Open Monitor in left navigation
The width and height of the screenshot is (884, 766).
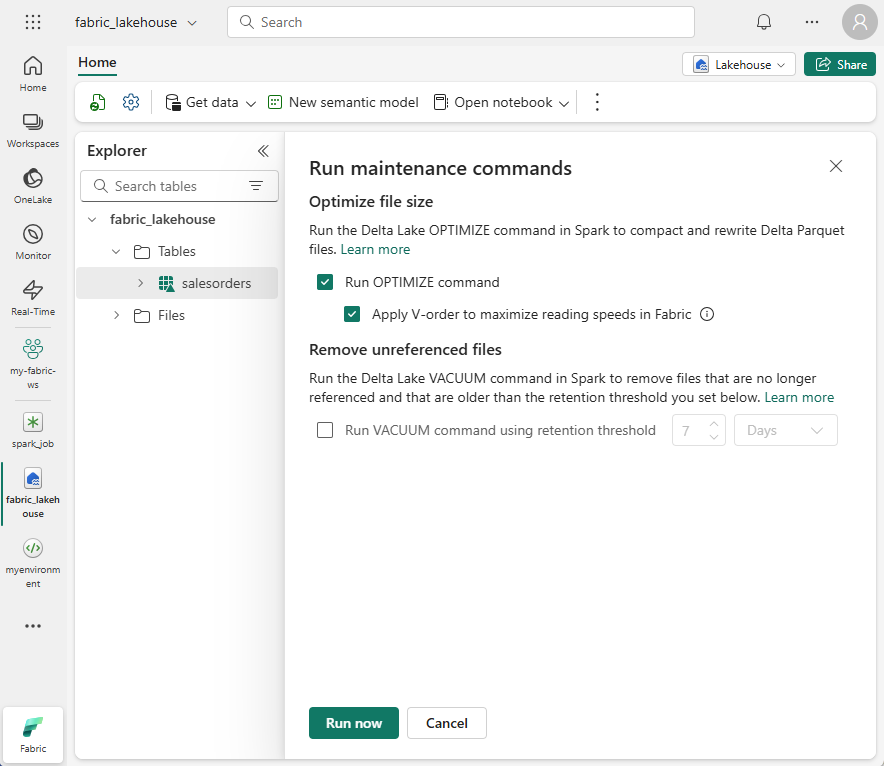(33, 242)
